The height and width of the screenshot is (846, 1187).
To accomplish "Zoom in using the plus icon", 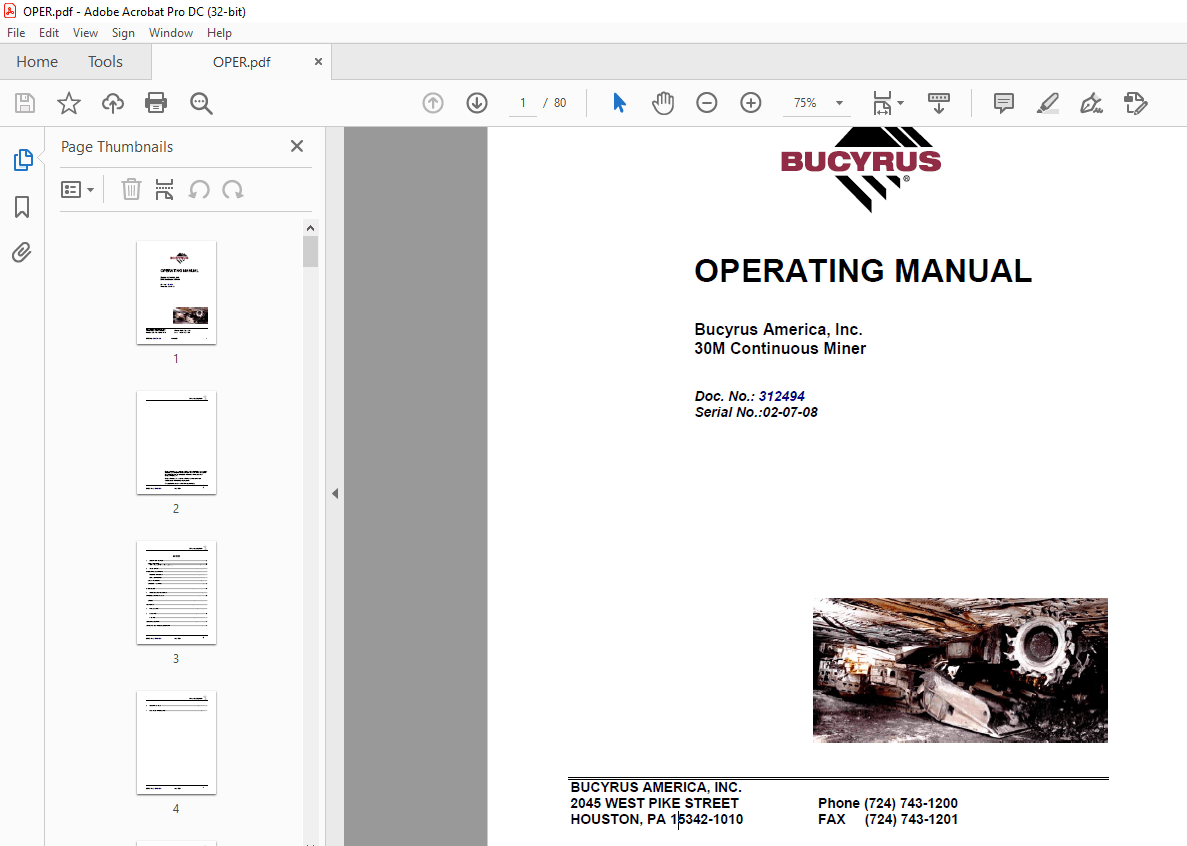I will [x=750, y=102].
